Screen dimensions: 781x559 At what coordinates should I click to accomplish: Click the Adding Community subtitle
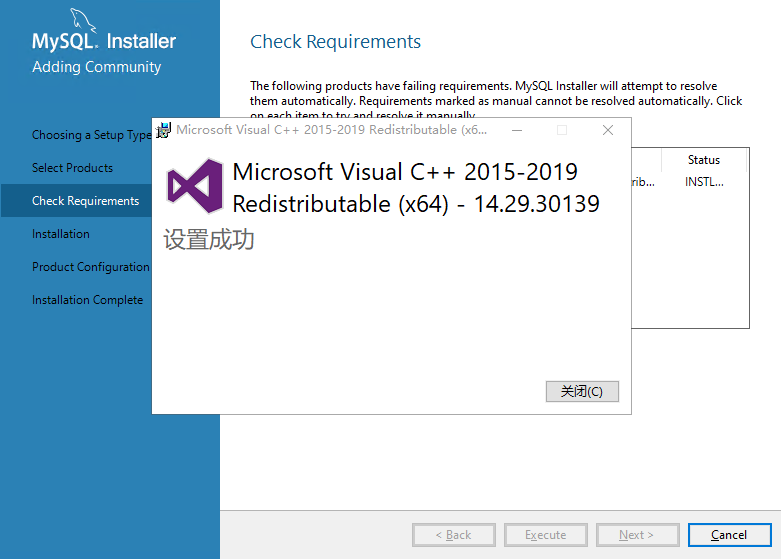pos(97,67)
